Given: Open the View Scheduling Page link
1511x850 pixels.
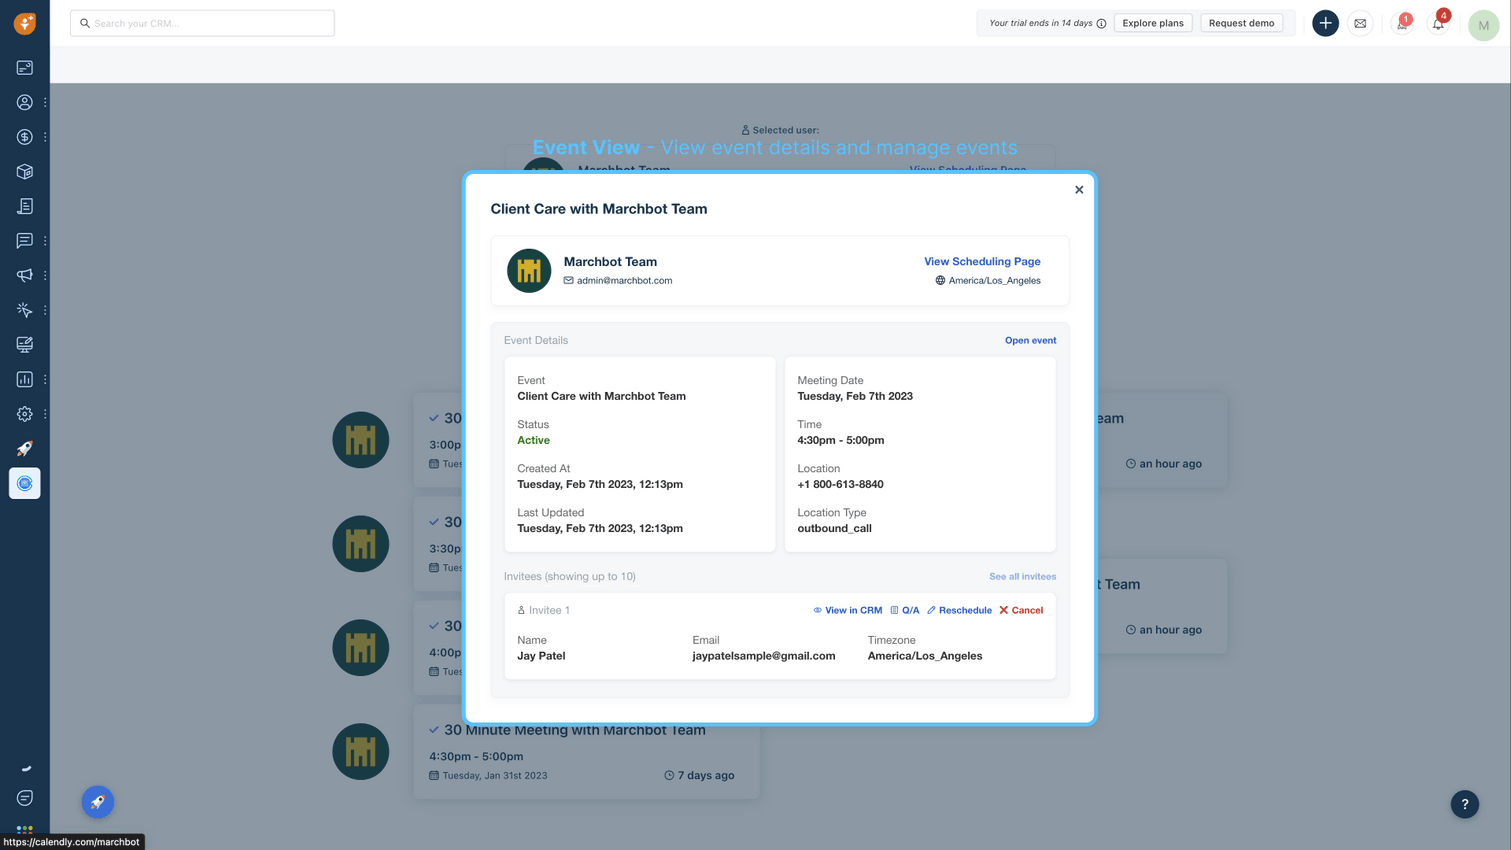Looking at the screenshot, I should [x=981, y=261].
